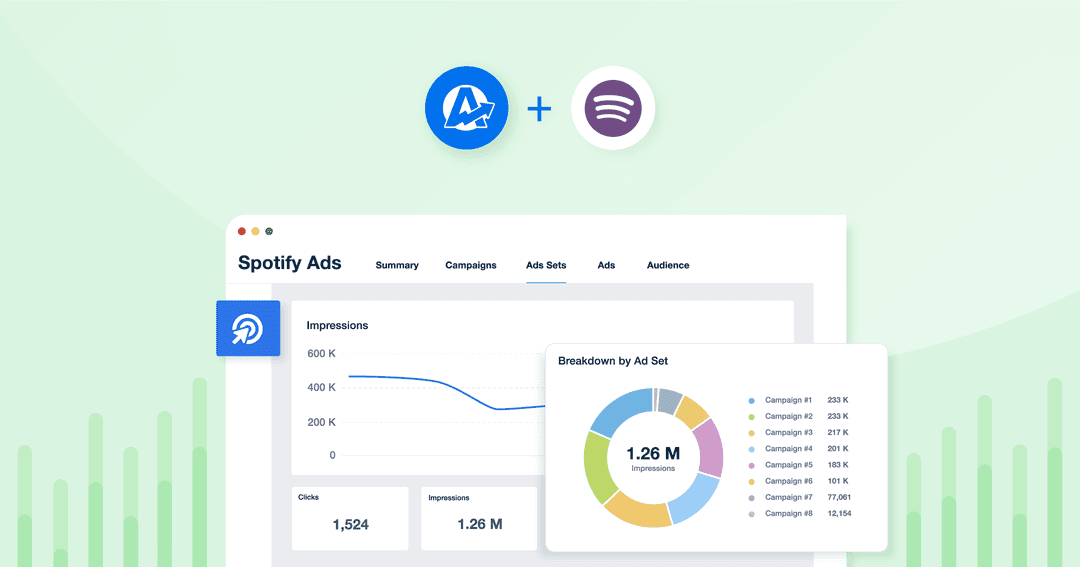Viewport: 1080px width, 567px height.
Task: Click the pink donut chart segment
Action: (x=709, y=448)
